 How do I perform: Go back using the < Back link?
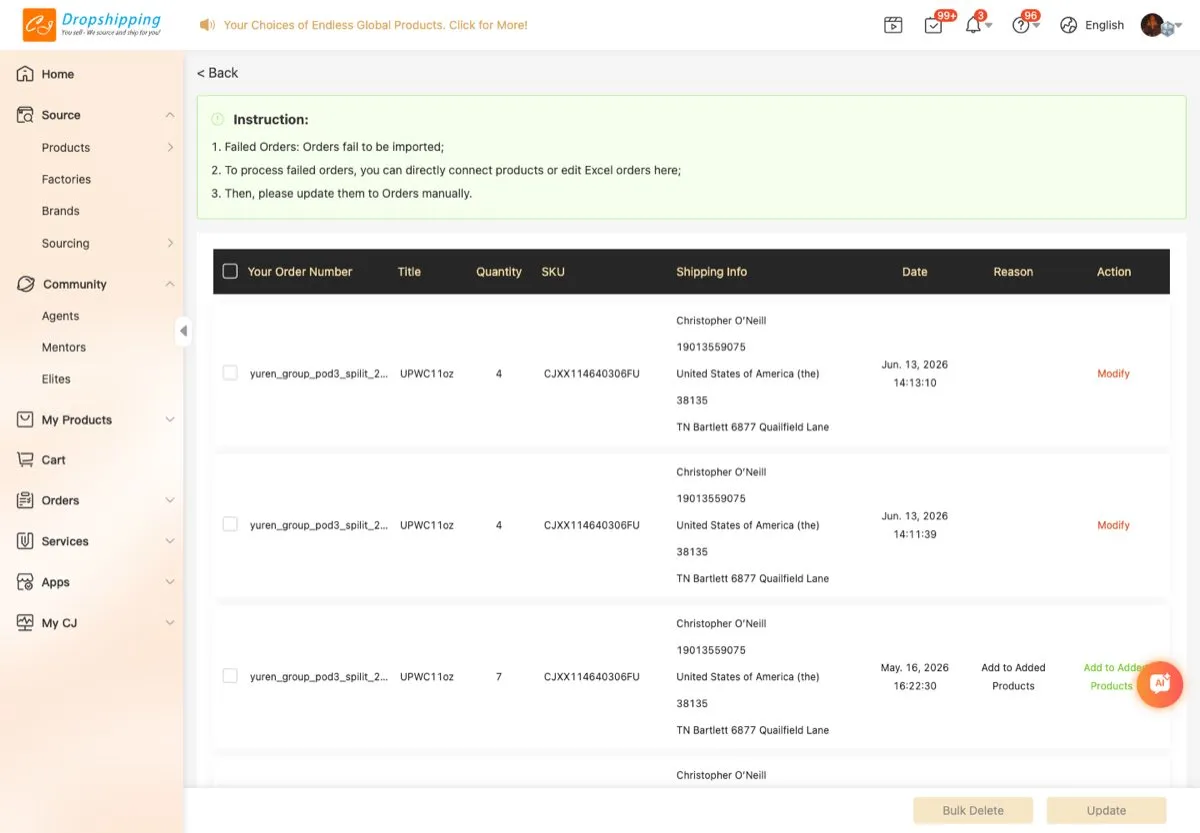[217, 73]
